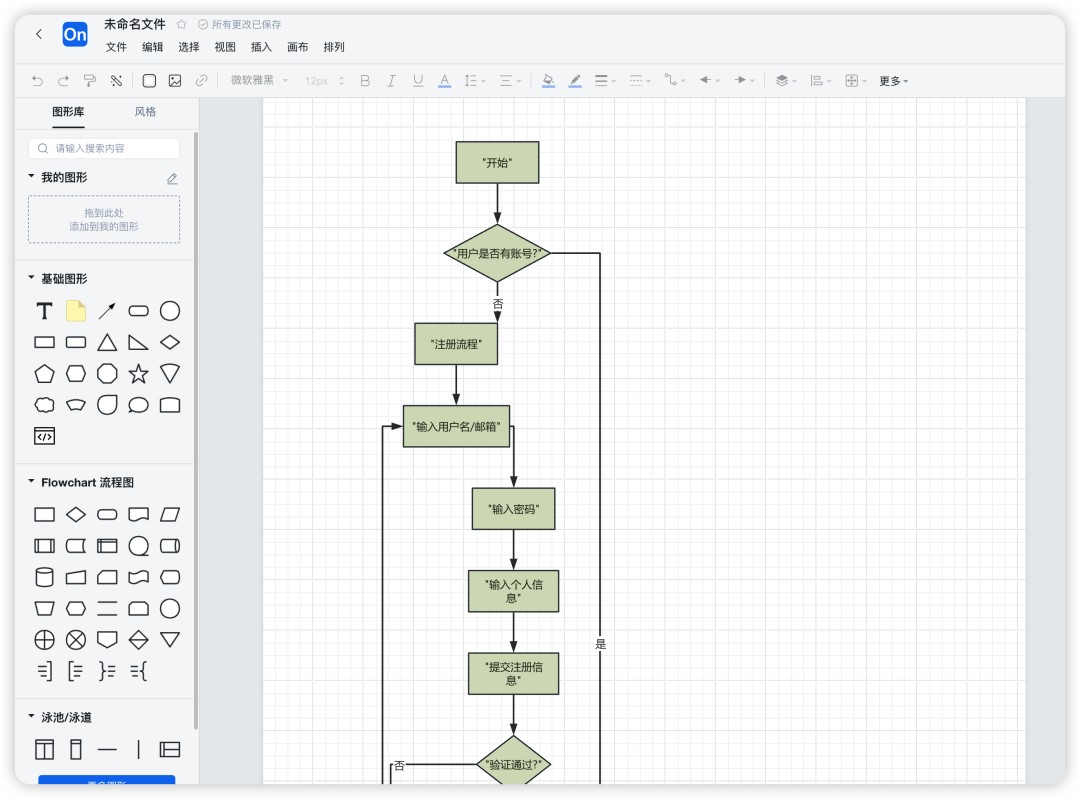Image resolution: width=1080 pixels, height=799 pixels.
Task: Open the line color pen
Action: coord(575,81)
